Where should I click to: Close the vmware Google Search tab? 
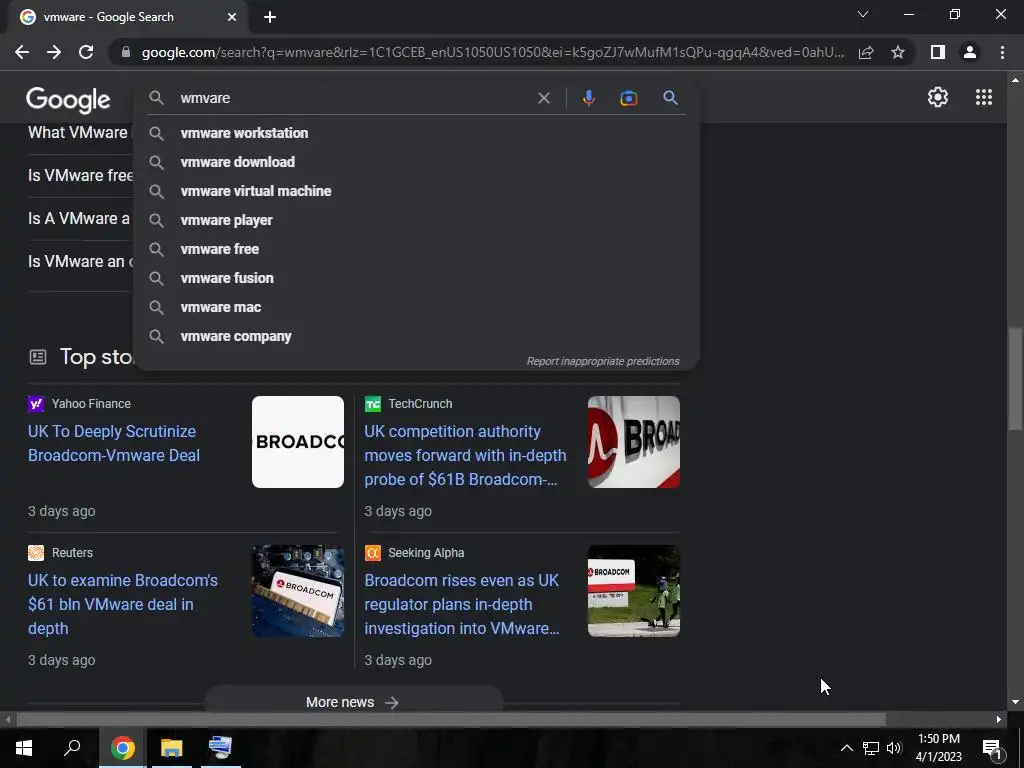(232, 17)
